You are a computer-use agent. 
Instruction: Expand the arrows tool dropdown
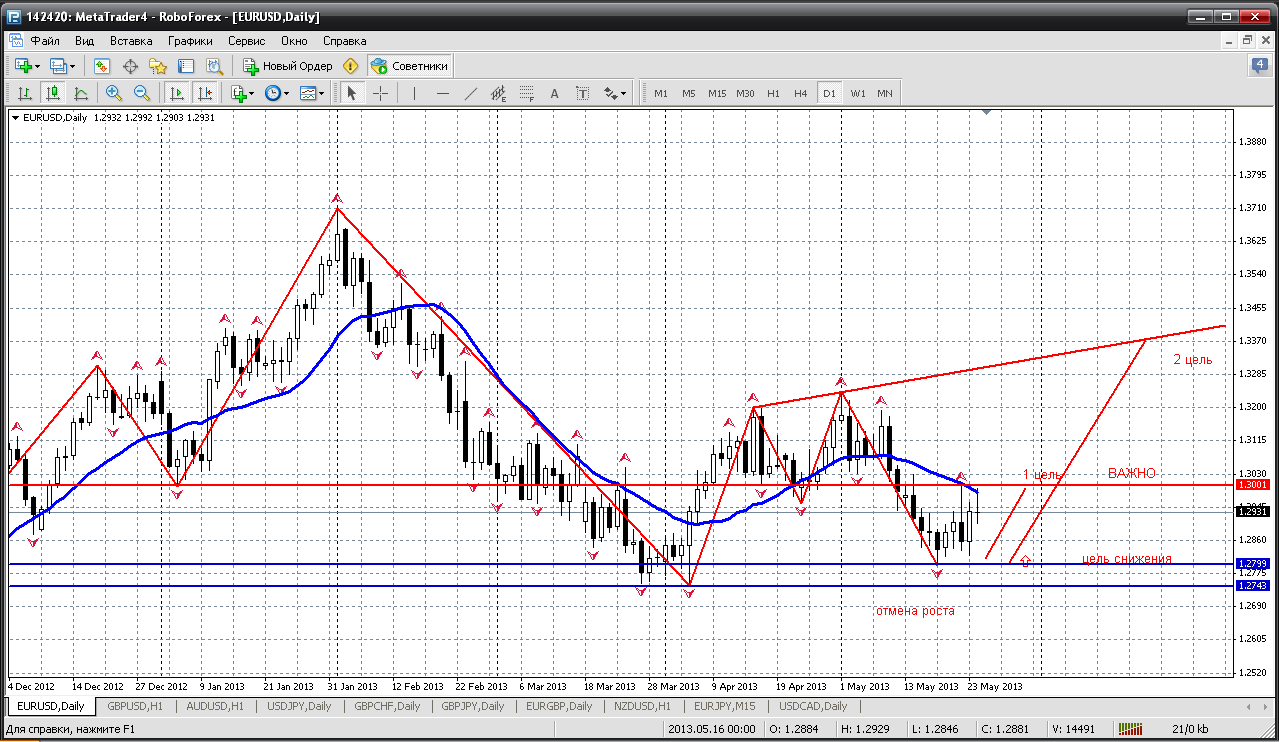click(x=623, y=93)
